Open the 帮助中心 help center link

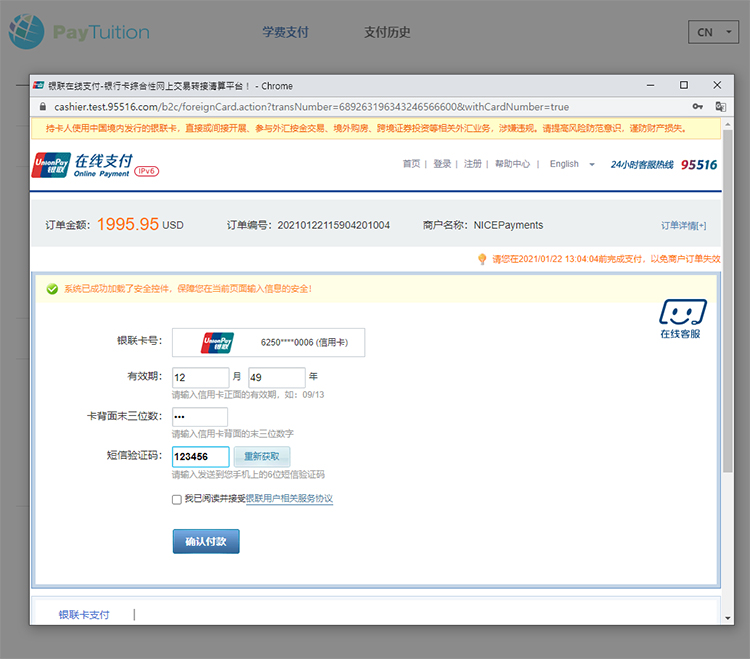[512, 164]
